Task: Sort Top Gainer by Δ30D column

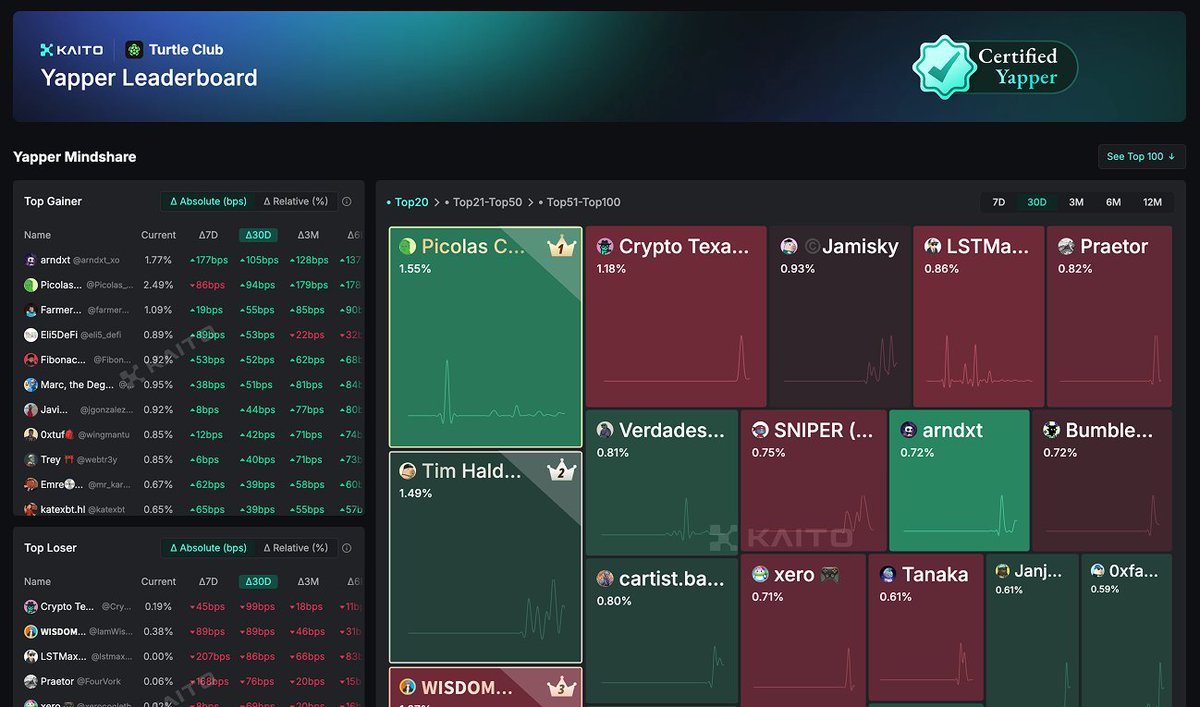Action: (x=258, y=235)
